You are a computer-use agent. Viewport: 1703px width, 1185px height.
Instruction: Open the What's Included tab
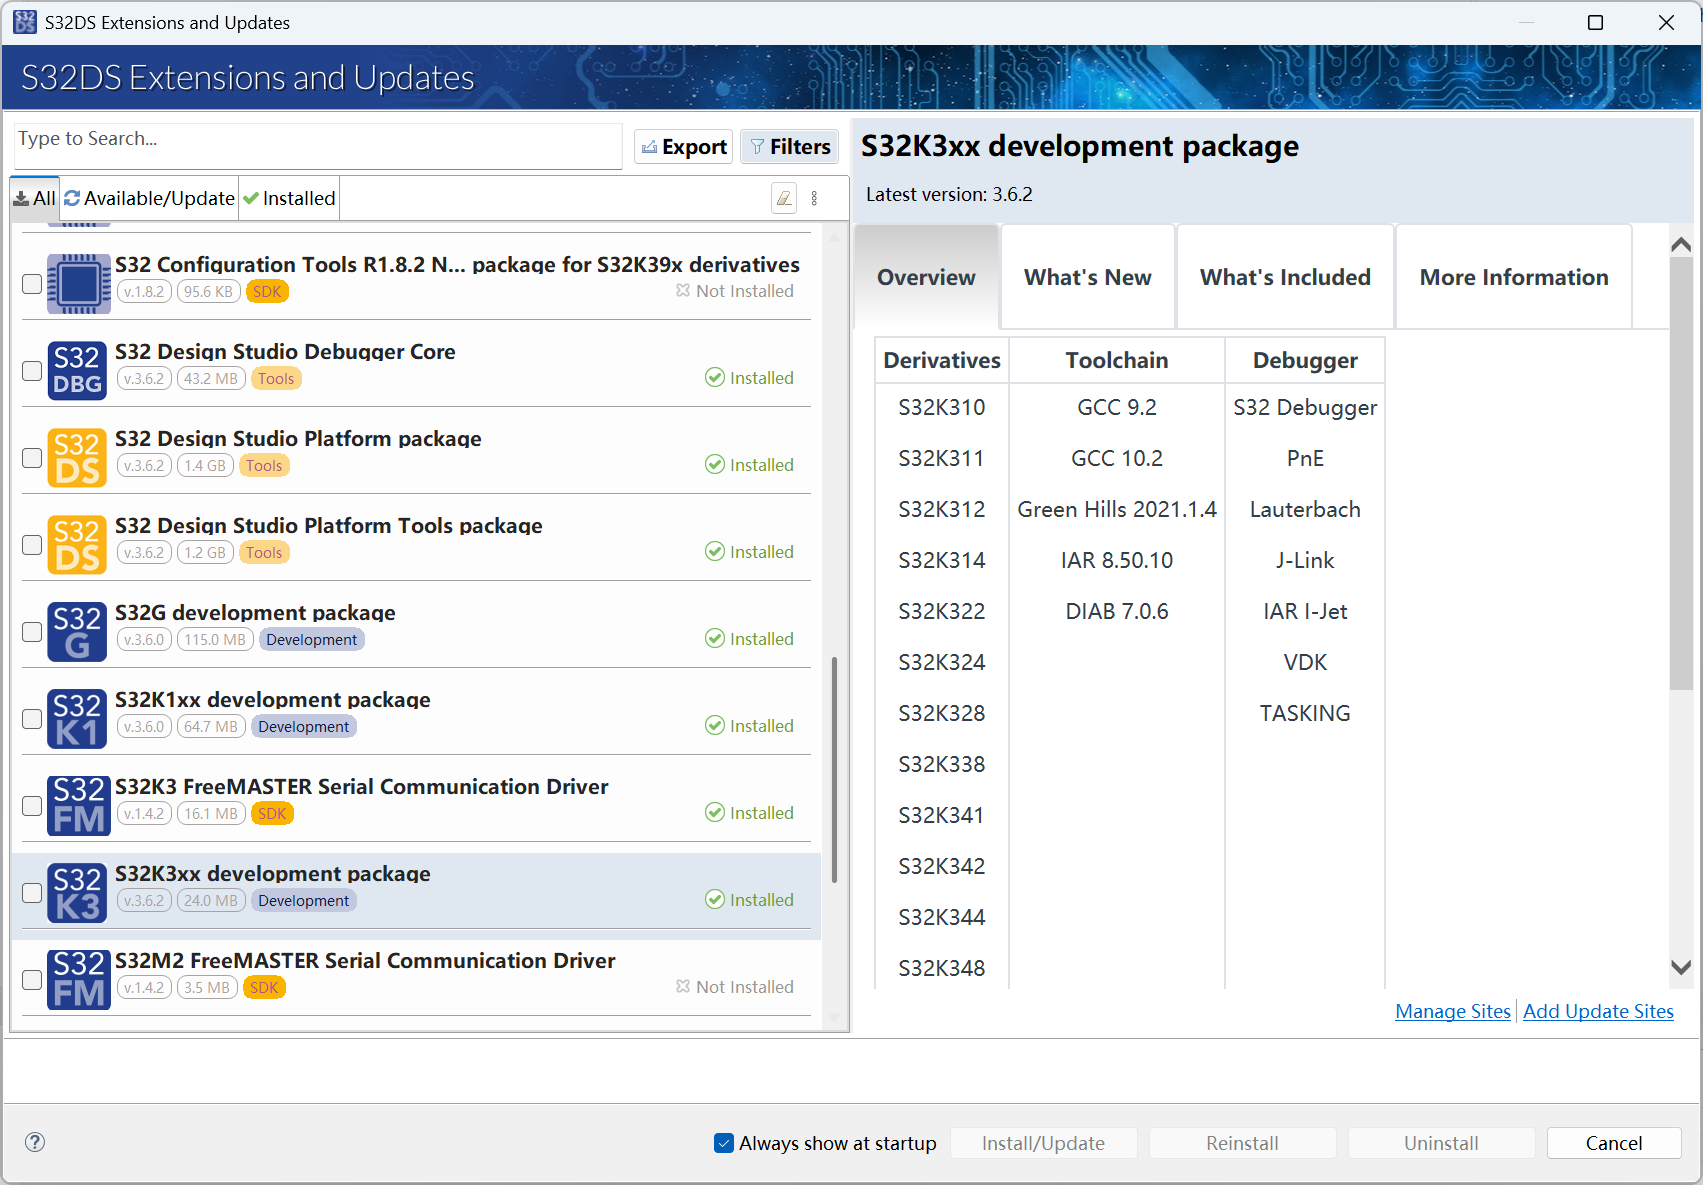(x=1285, y=277)
